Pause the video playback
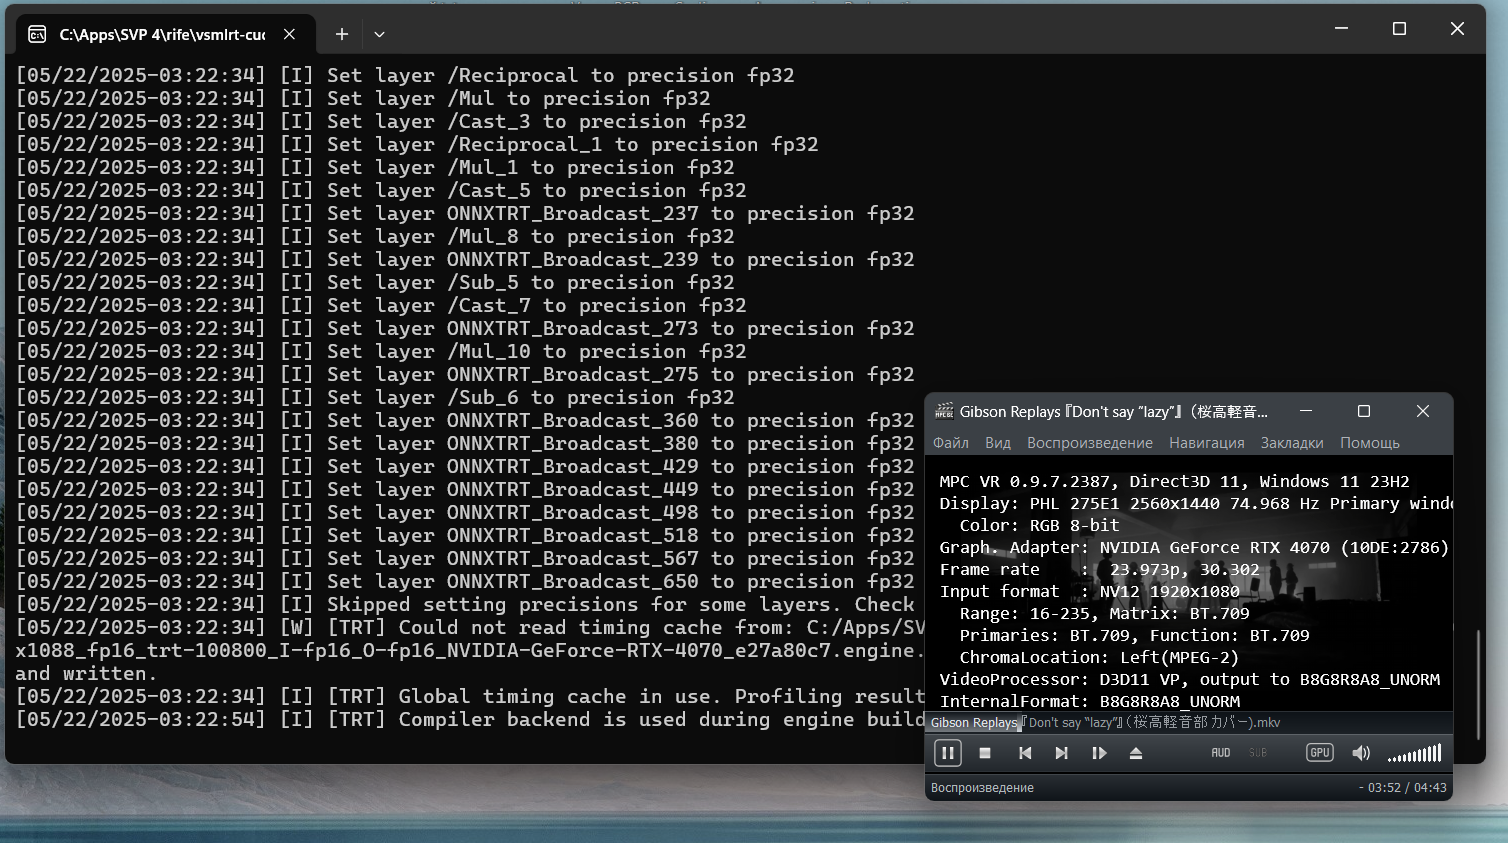 tap(947, 753)
